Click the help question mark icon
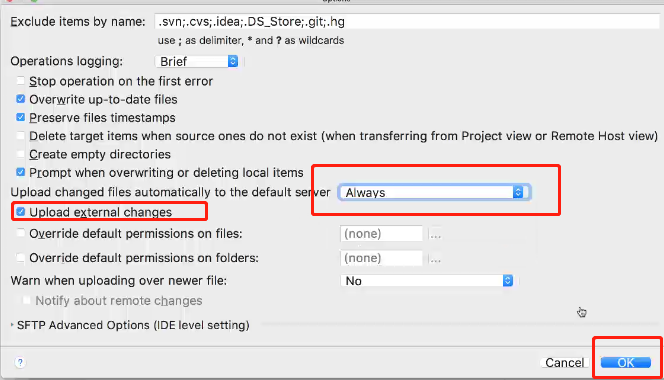This screenshot has height=380, width=664. click(20, 362)
